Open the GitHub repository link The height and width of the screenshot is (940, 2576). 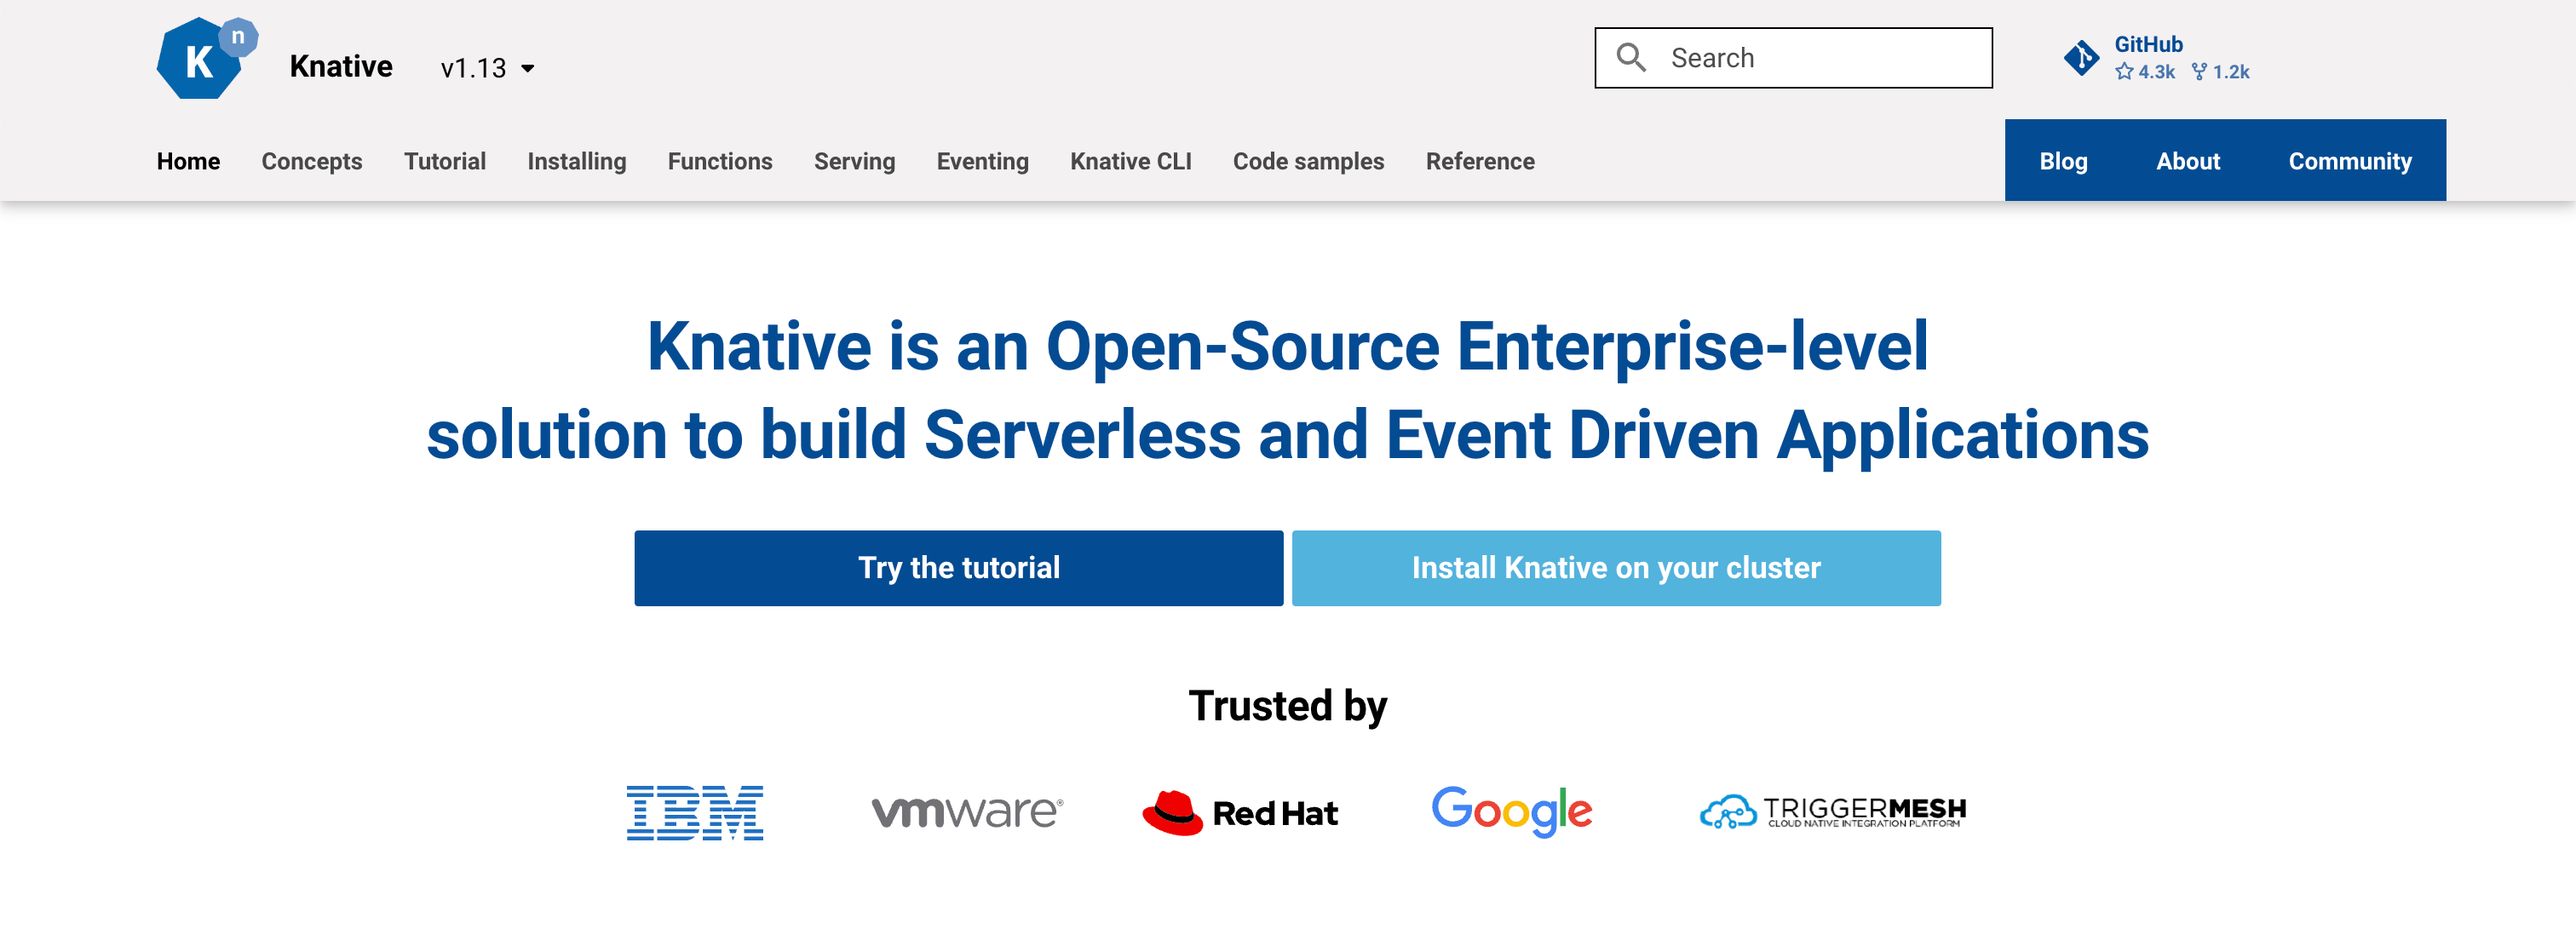coord(2157,57)
